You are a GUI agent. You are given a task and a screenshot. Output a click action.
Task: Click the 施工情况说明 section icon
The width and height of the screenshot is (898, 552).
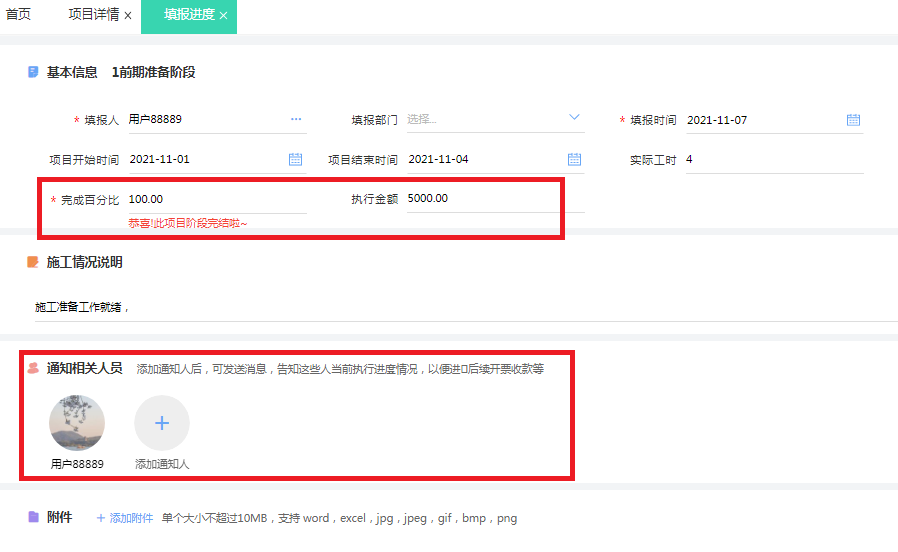pyautogui.click(x=33, y=262)
